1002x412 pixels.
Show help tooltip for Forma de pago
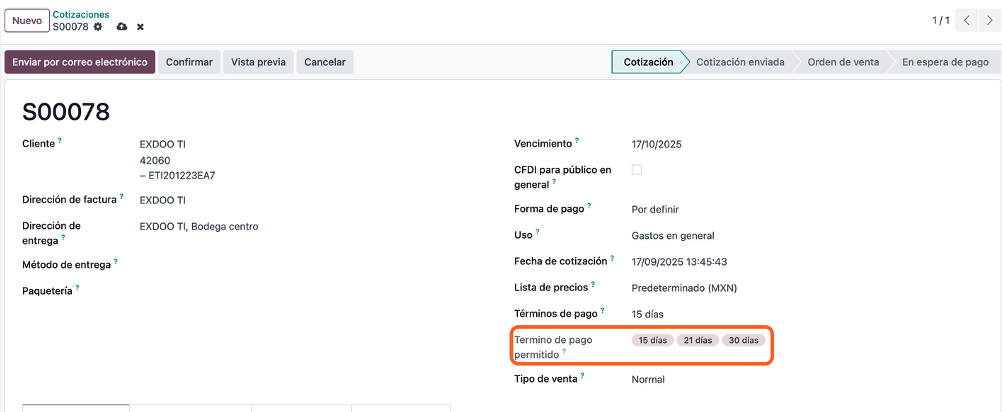[x=589, y=206]
